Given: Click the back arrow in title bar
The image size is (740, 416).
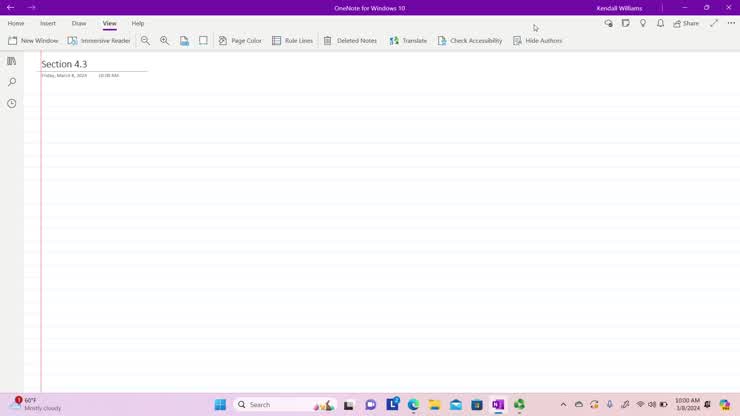Looking at the screenshot, I should tap(11, 7).
